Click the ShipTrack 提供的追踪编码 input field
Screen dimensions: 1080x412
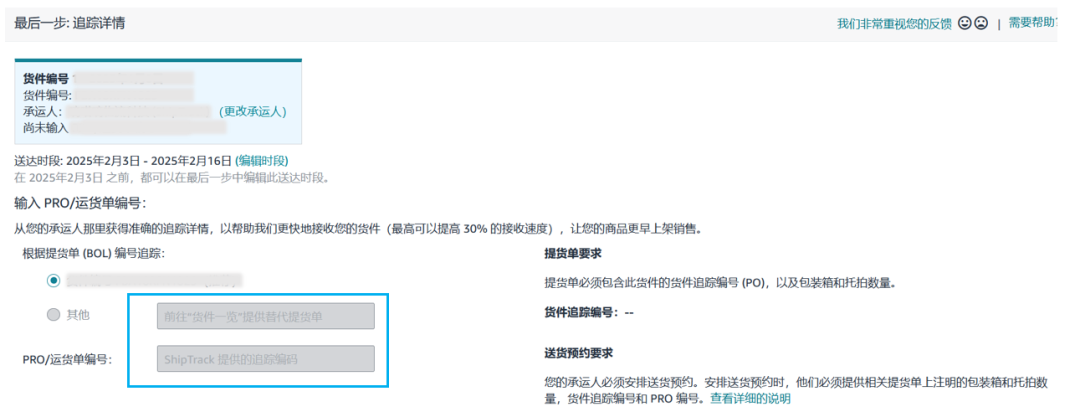click(x=266, y=359)
